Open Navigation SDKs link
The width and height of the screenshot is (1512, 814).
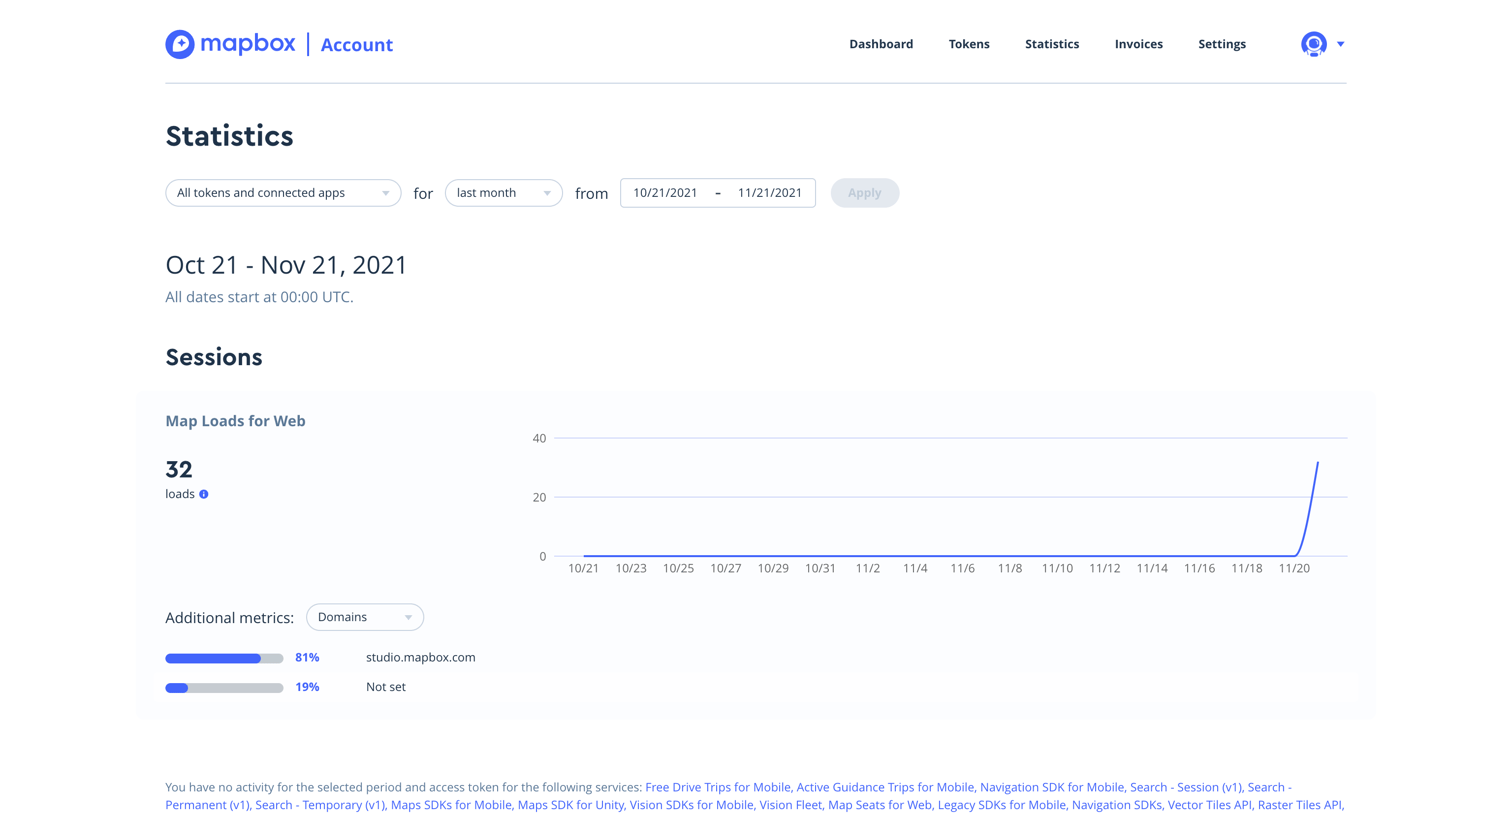coord(1116,805)
